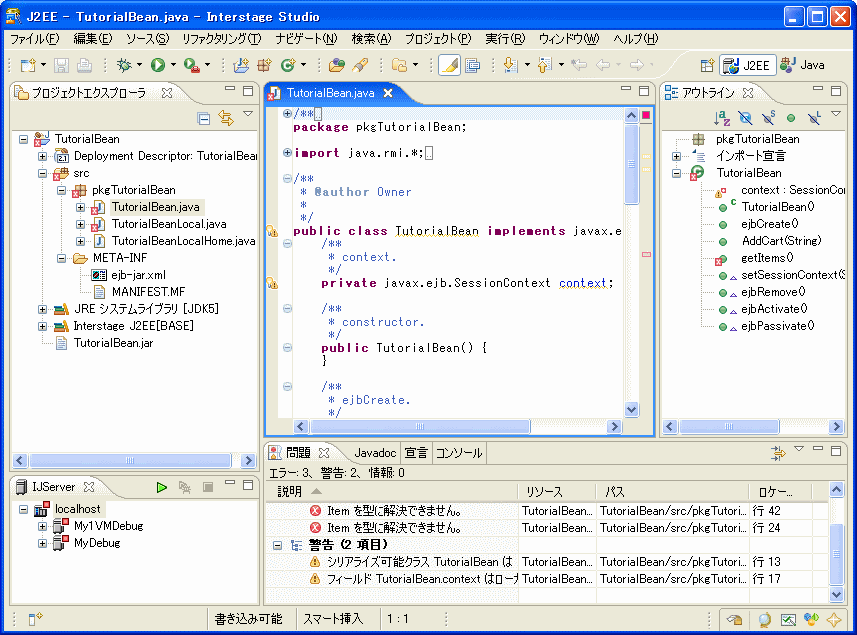Launch External Tools with the toolbox icon
Viewport: 857px width, 635px height.
[x=191, y=66]
